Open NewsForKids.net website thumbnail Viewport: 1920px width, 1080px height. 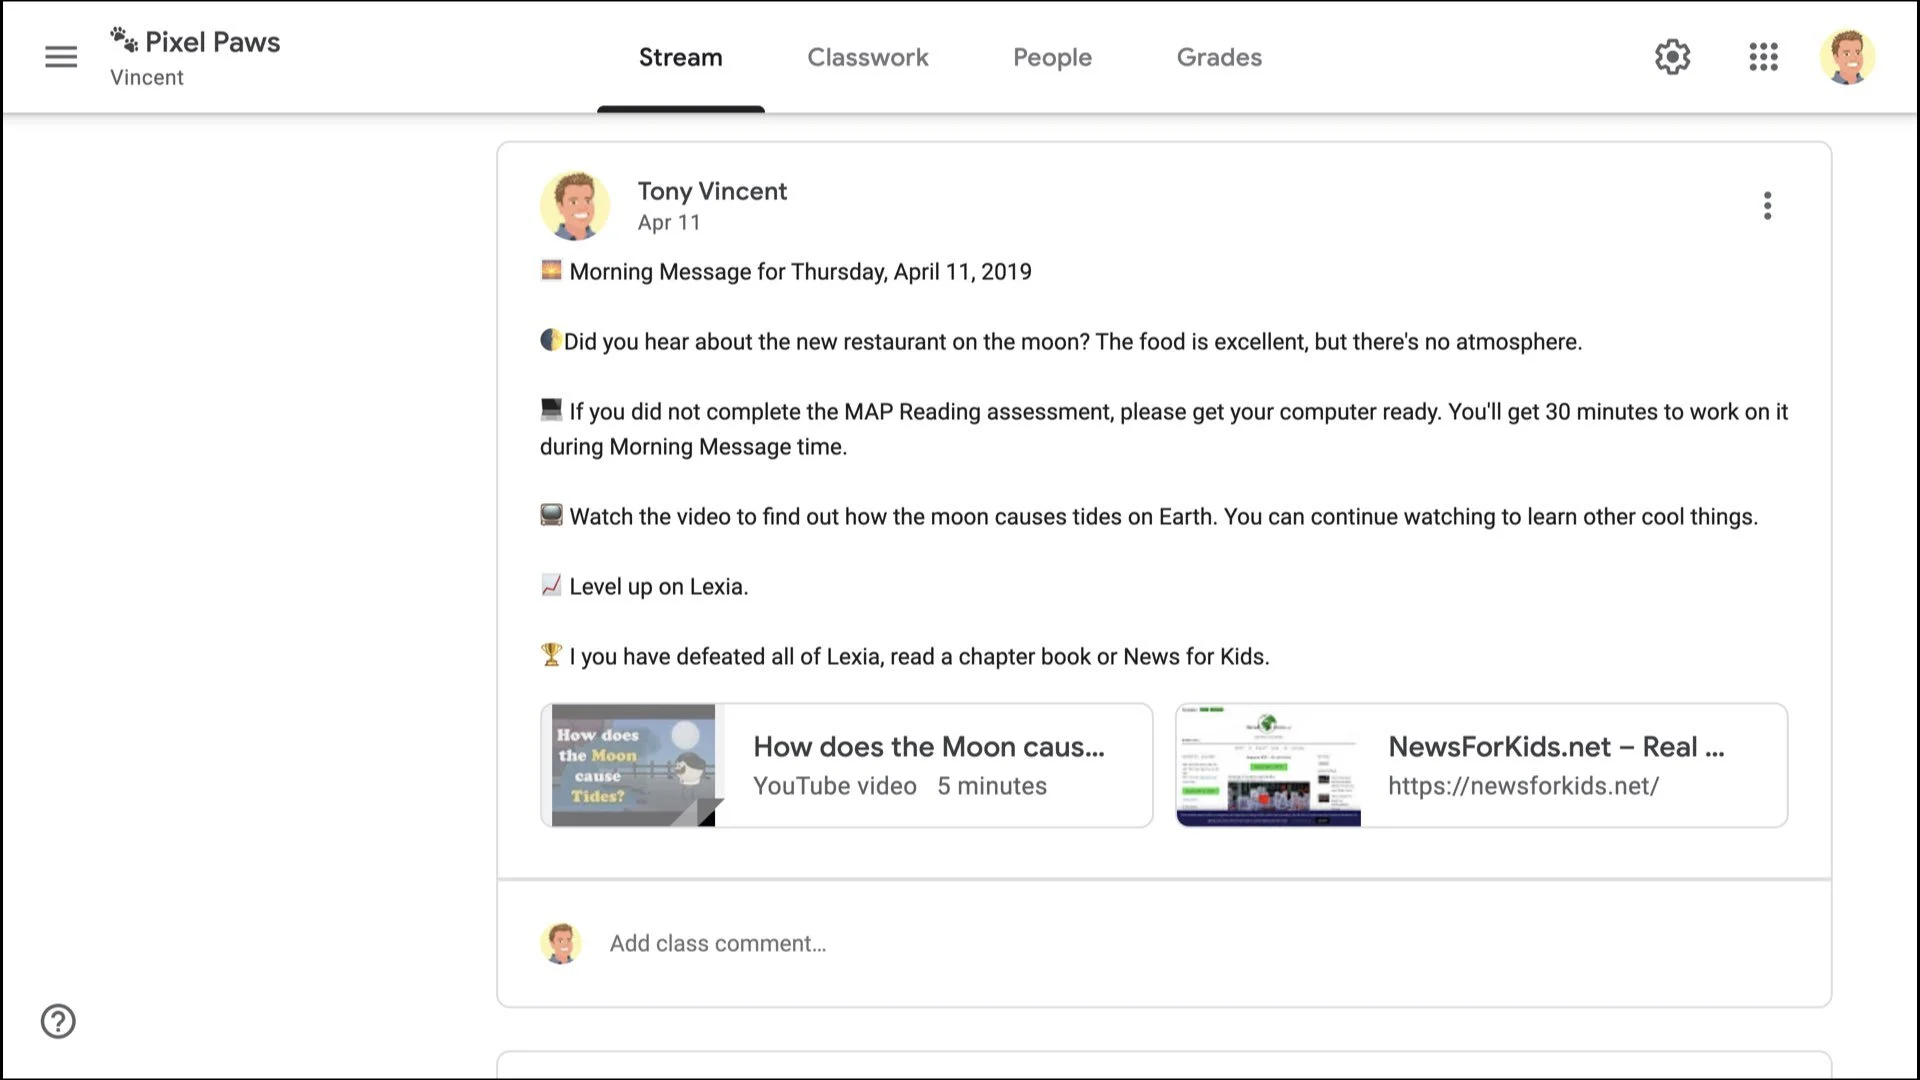[1268, 765]
